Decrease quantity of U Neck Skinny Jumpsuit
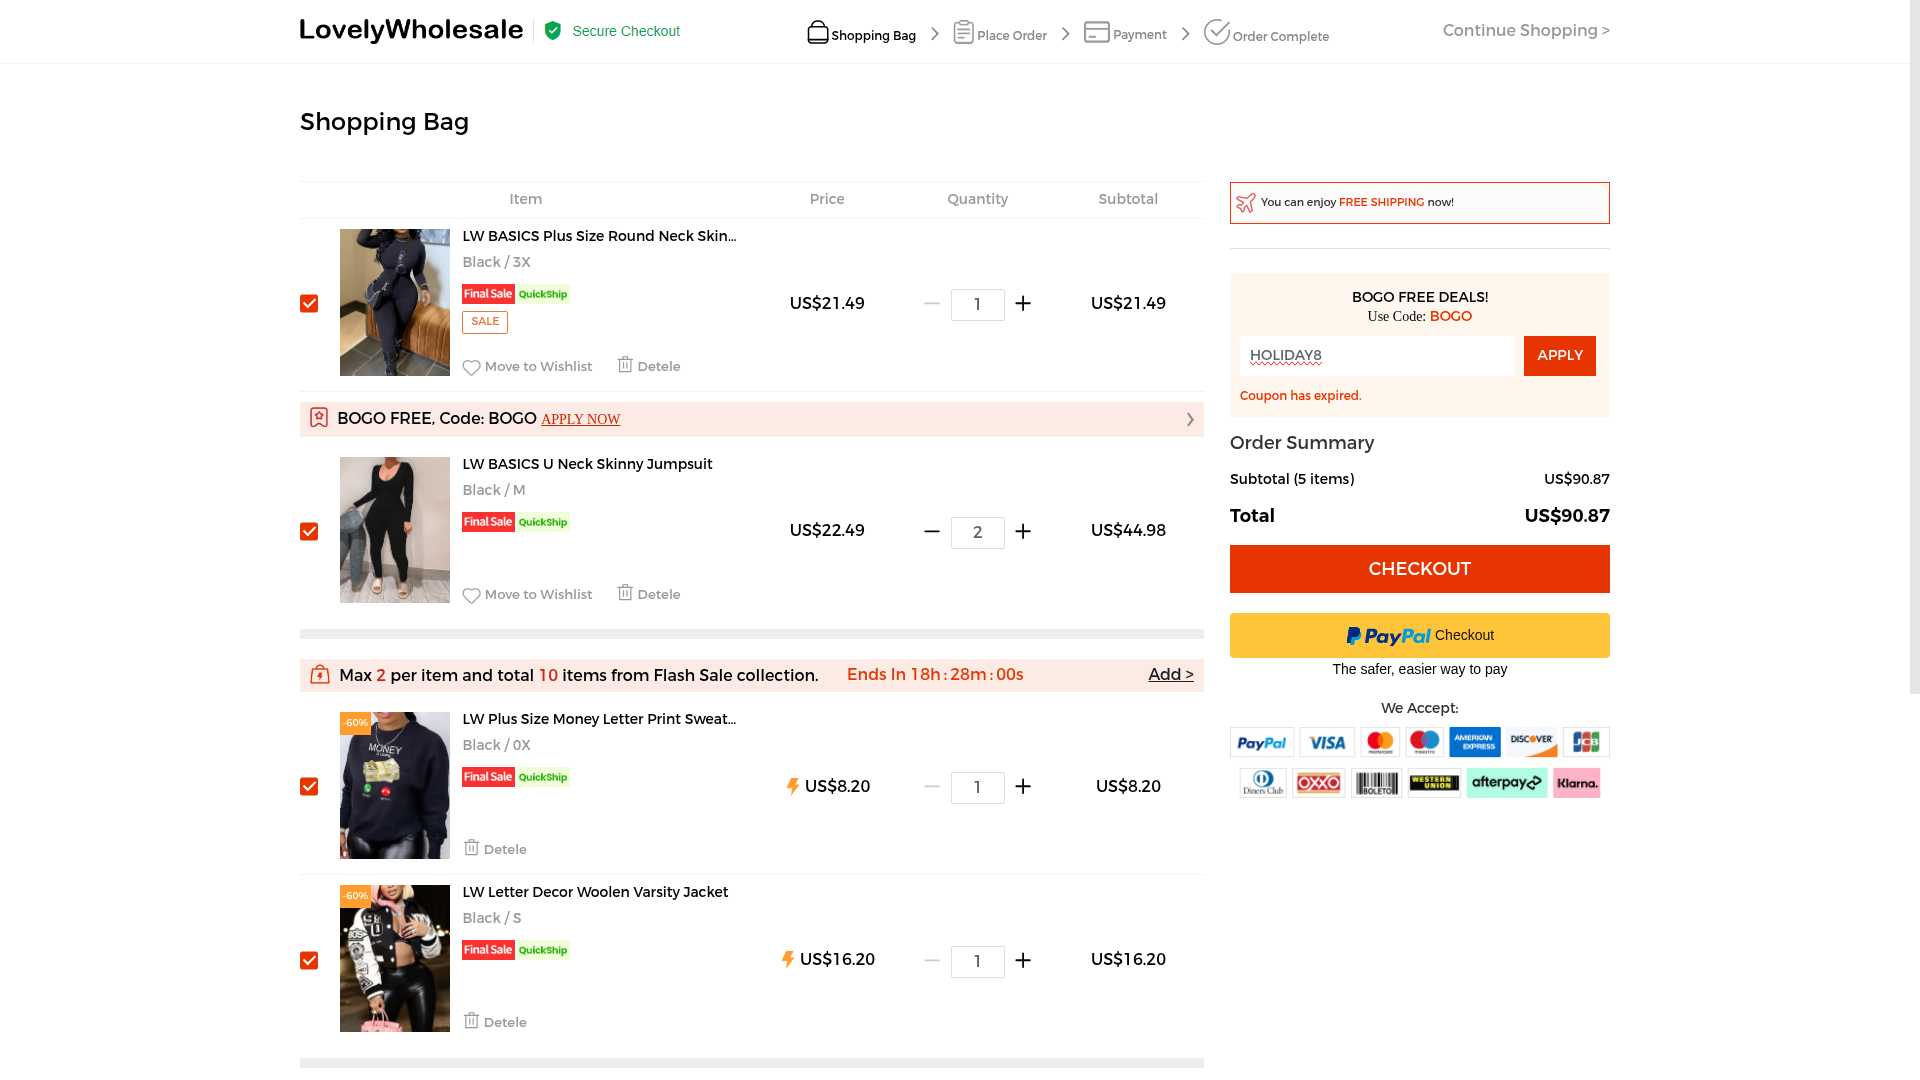Viewport: 1920px width, 1080px height. click(x=931, y=532)
